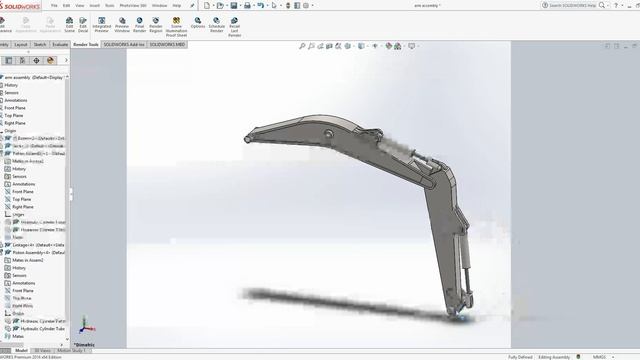The width and height of the screenshot is (640, 360).
Task: Switch to the 3D Views tab
Action: (42, 350)
